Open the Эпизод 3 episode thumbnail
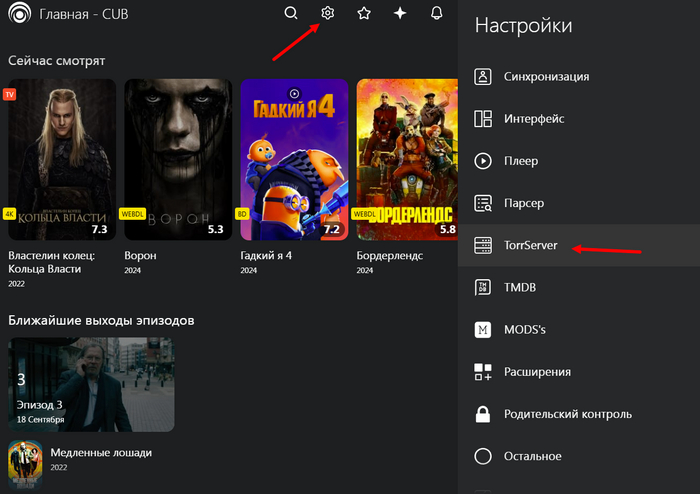Viewport: 700px width, 494px height. click(92, 384)
